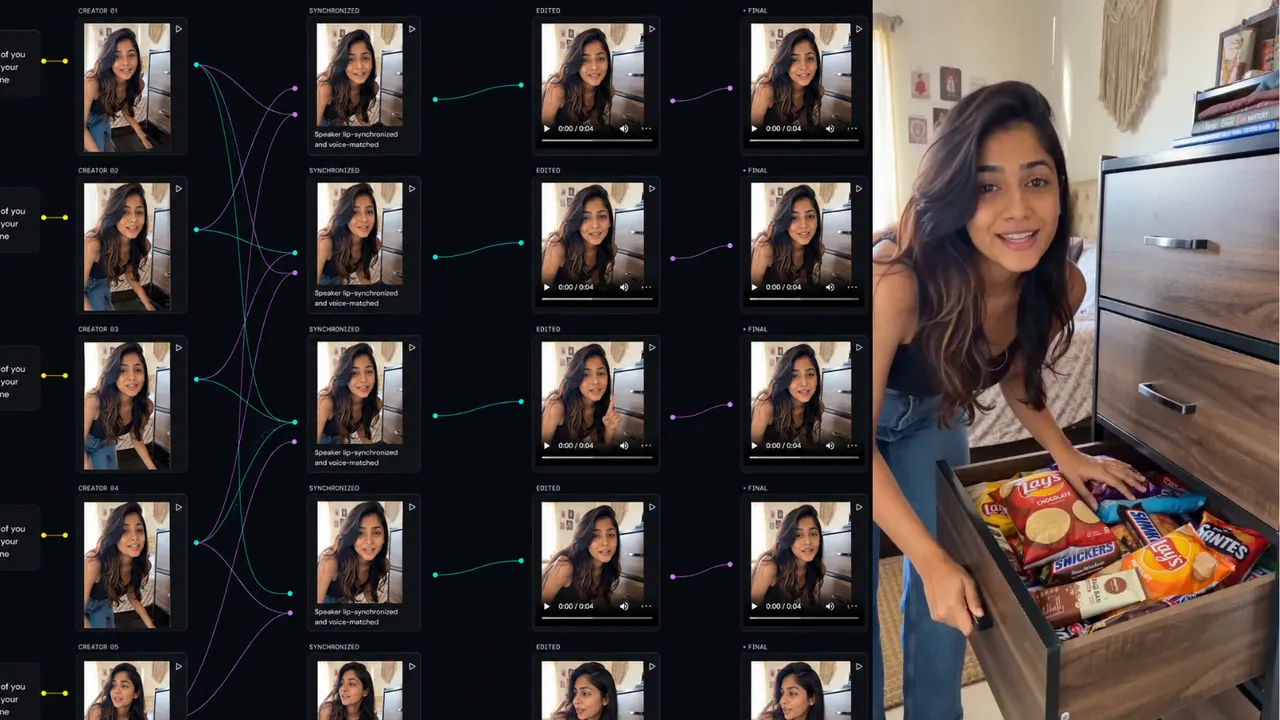Viewport: 1280px width, 720px height.
Task: Click the corner play icon on Creator 03 row's Final card
Action: [859, 347]
